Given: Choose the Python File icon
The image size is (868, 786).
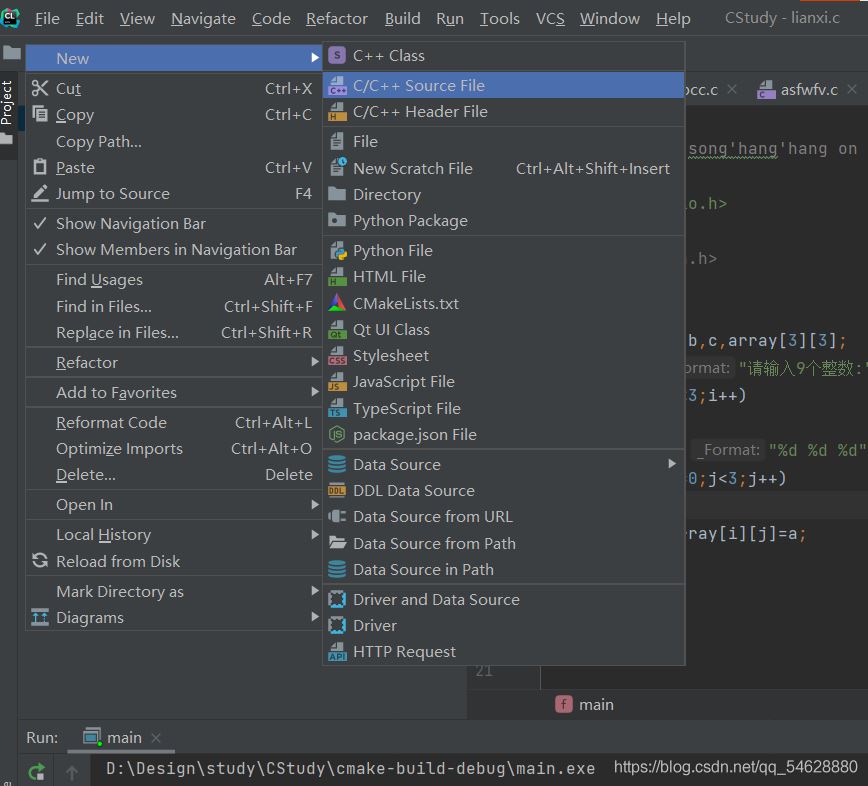Looking at the screenshot, I should [337, 251].
